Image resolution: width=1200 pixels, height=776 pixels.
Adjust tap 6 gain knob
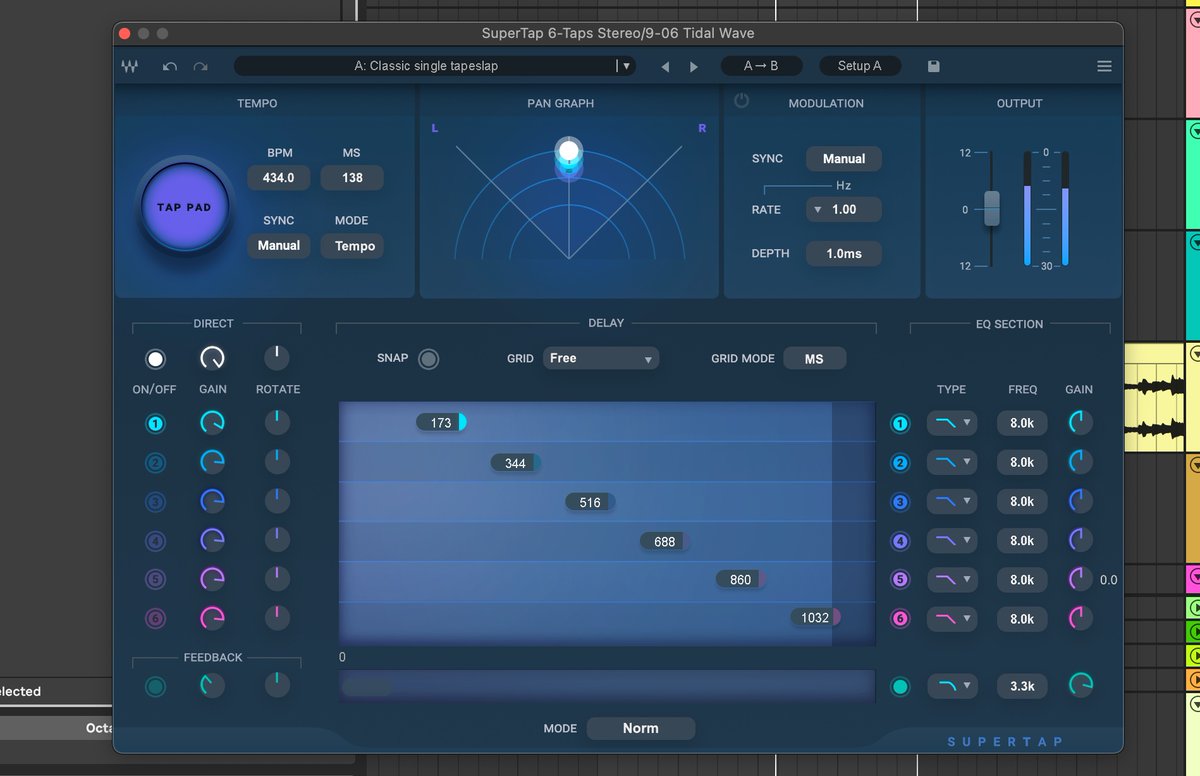pos(213,618)
